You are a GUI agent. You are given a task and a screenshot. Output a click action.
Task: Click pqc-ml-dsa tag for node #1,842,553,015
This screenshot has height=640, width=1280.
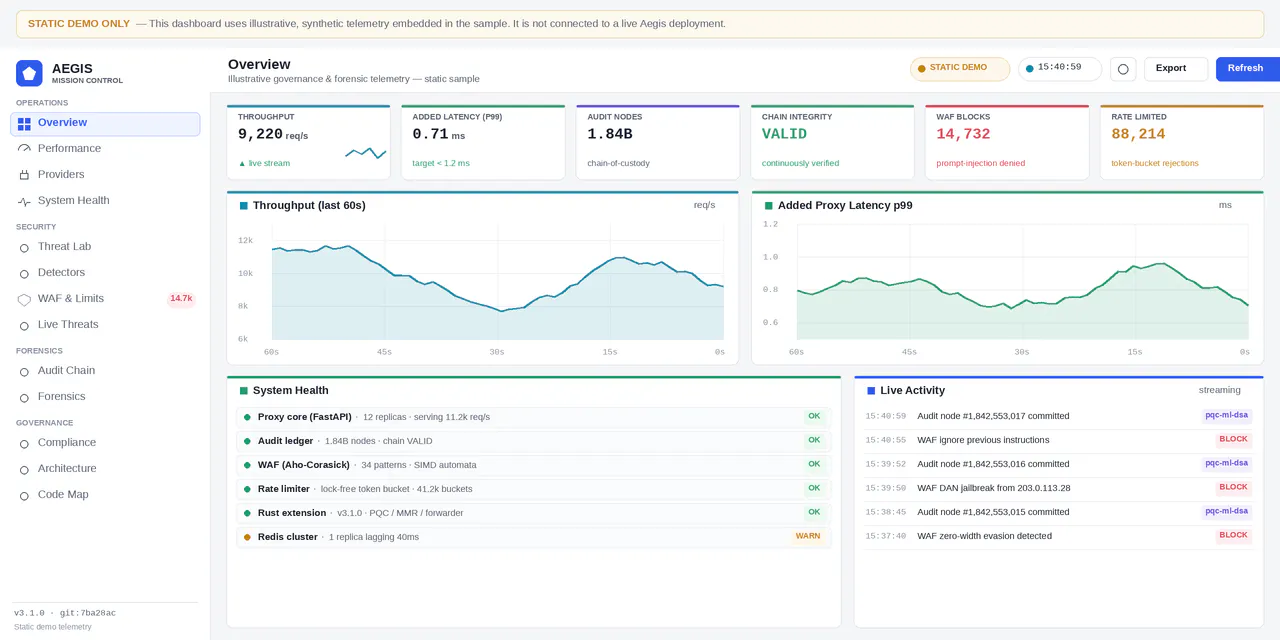(x=1227, y=512)
